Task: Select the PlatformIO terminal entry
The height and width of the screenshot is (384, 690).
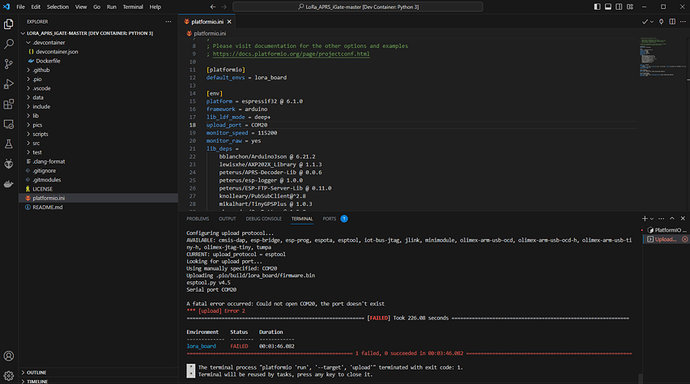Action: [667, 230]
